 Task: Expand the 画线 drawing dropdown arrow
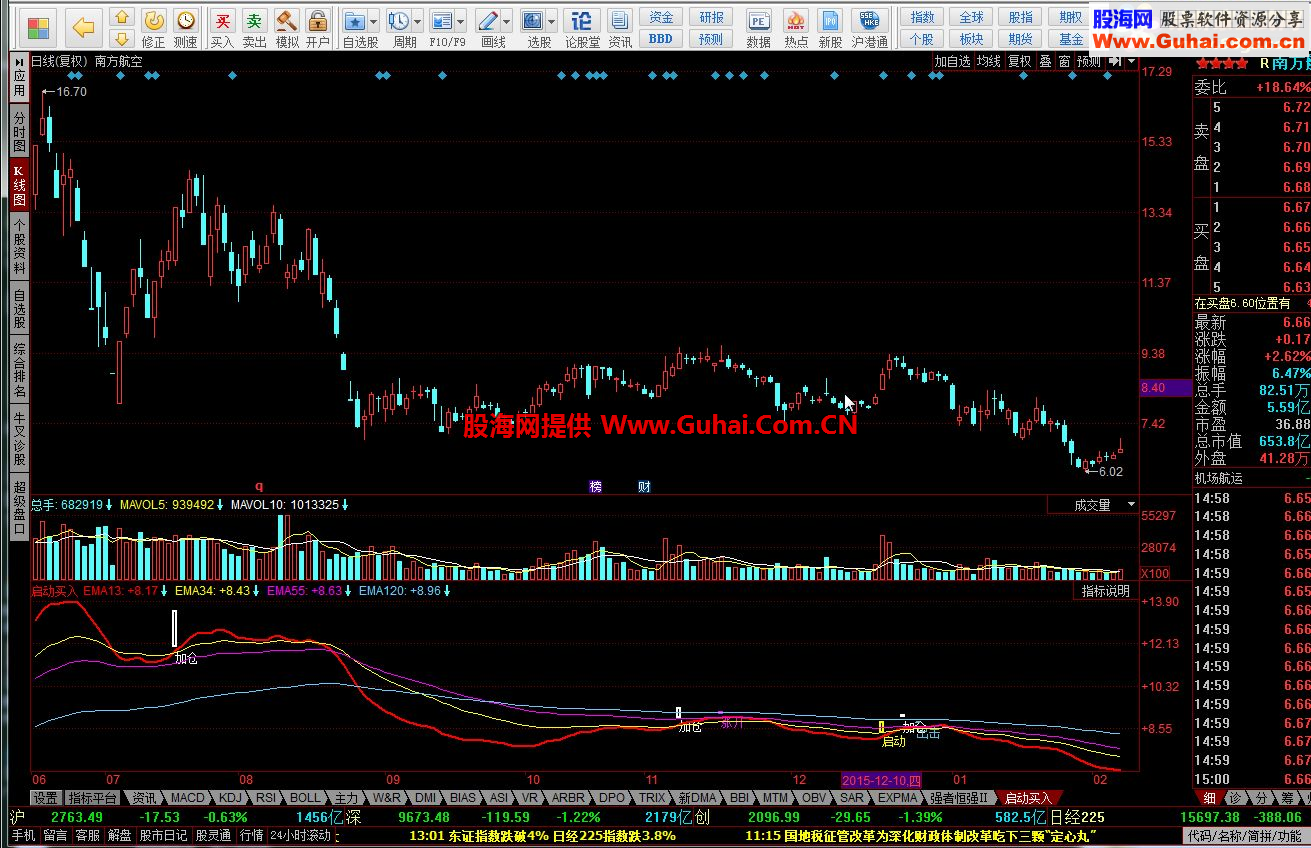(506, 21)
